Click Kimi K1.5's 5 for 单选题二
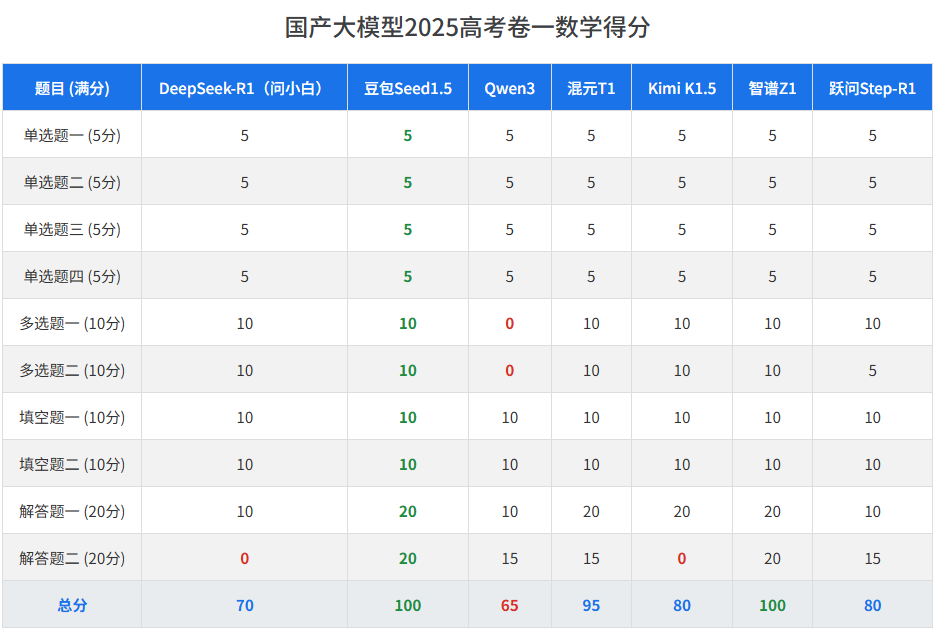Viewport: 938px width, 631px height. 682,182
